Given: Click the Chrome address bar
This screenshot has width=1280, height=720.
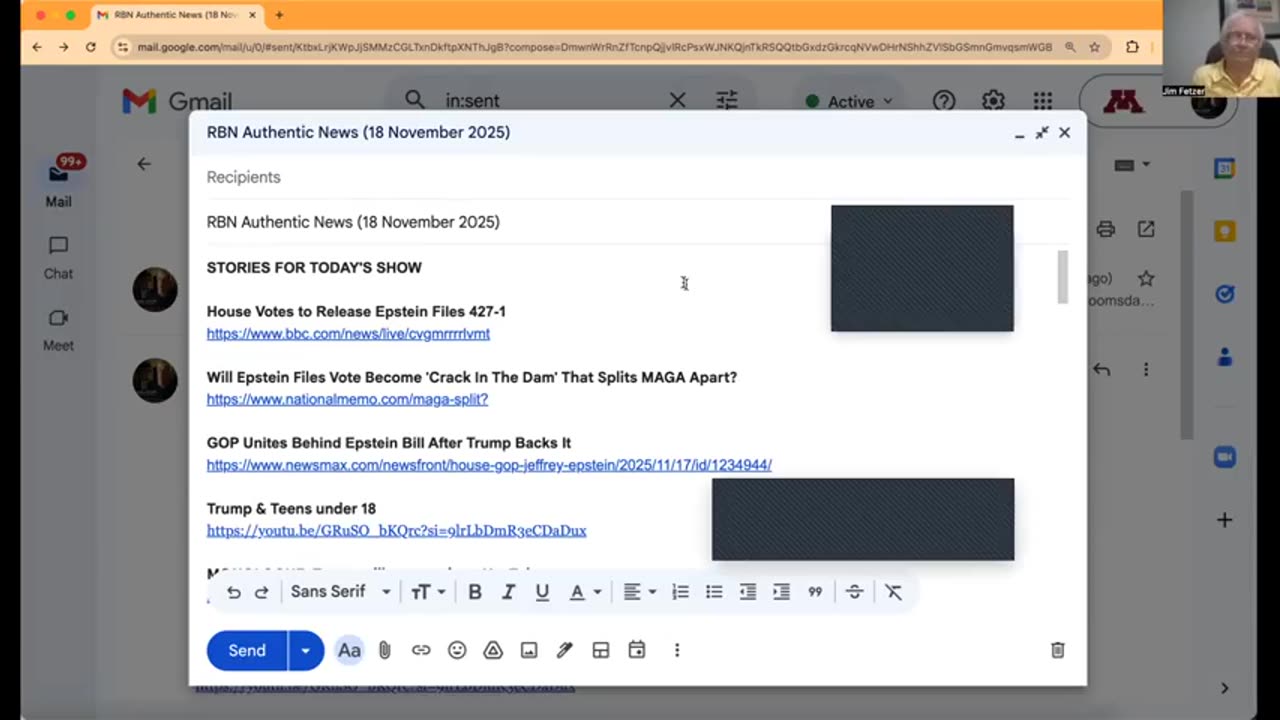Looking at the screenshot, I should click(595, 47).
